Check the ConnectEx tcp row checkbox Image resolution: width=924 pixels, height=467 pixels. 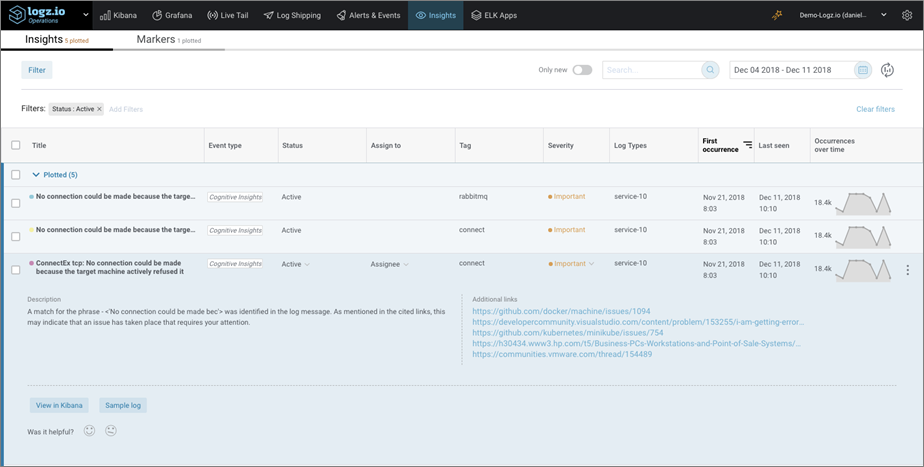tap(16, 270)
